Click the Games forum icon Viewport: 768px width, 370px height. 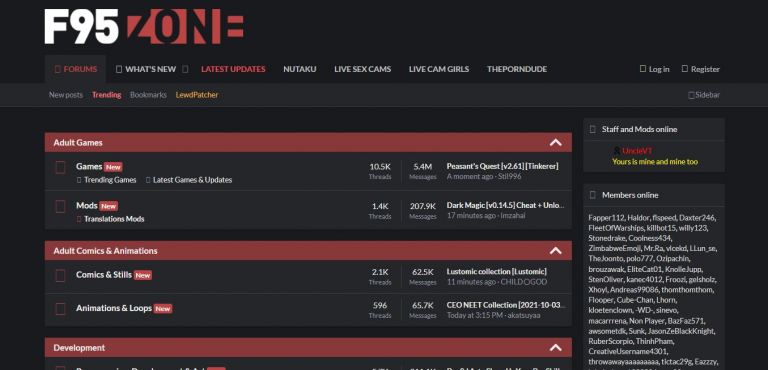(x=60, y=168)
